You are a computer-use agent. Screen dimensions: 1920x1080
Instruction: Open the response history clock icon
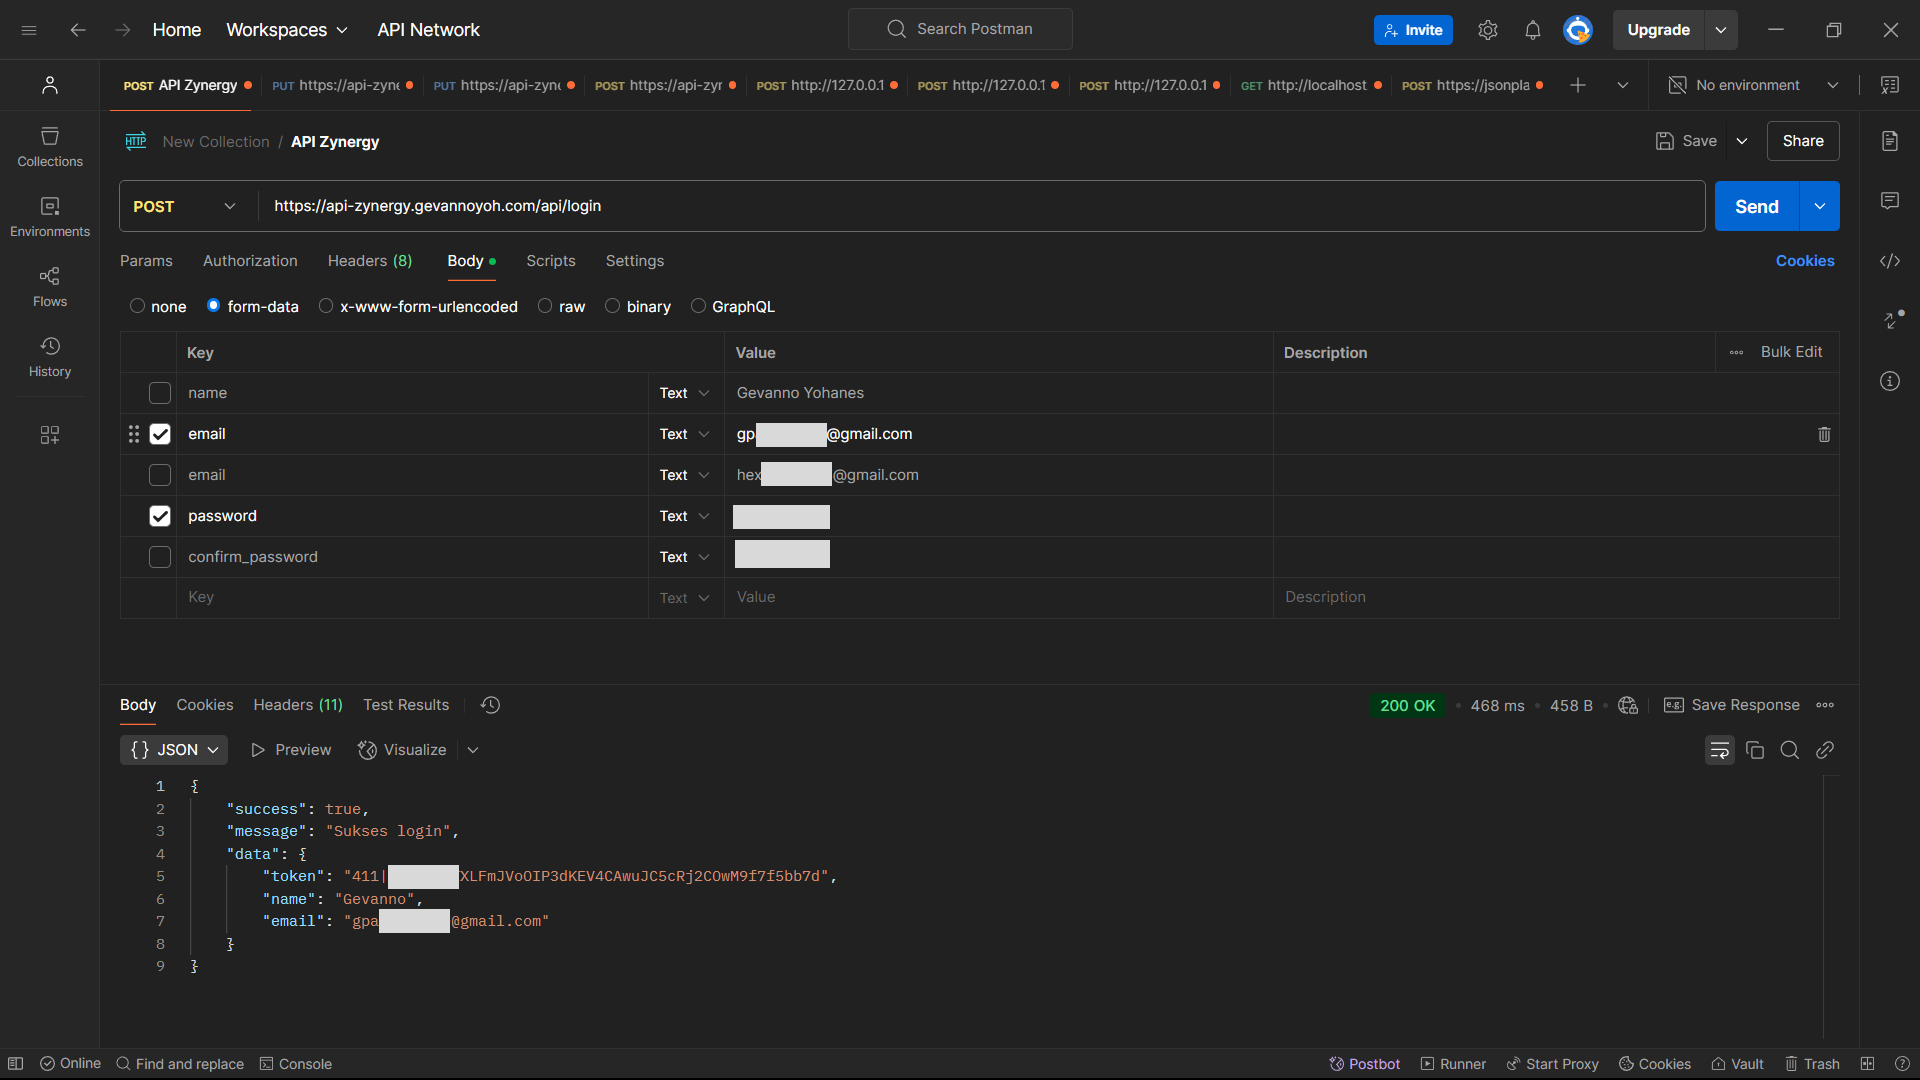pyautogui.click(x=490, y=705)
